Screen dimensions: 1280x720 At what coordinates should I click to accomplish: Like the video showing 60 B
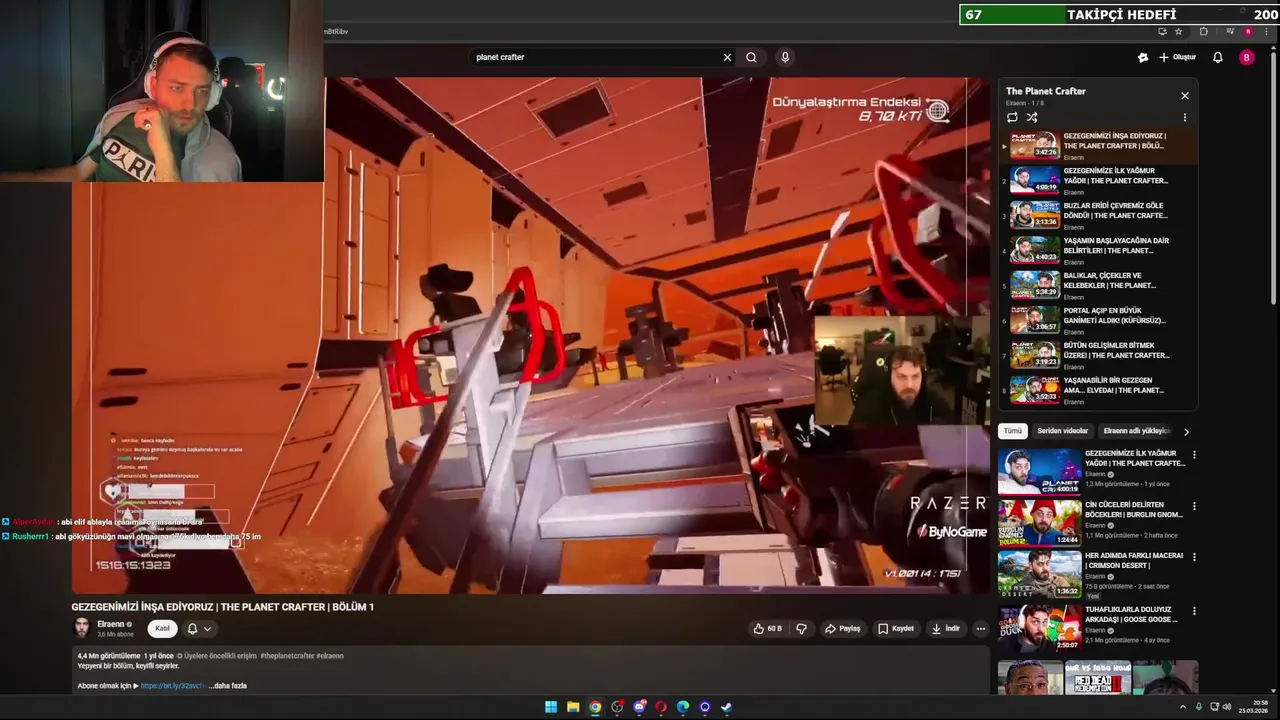(x=767, y=629)
